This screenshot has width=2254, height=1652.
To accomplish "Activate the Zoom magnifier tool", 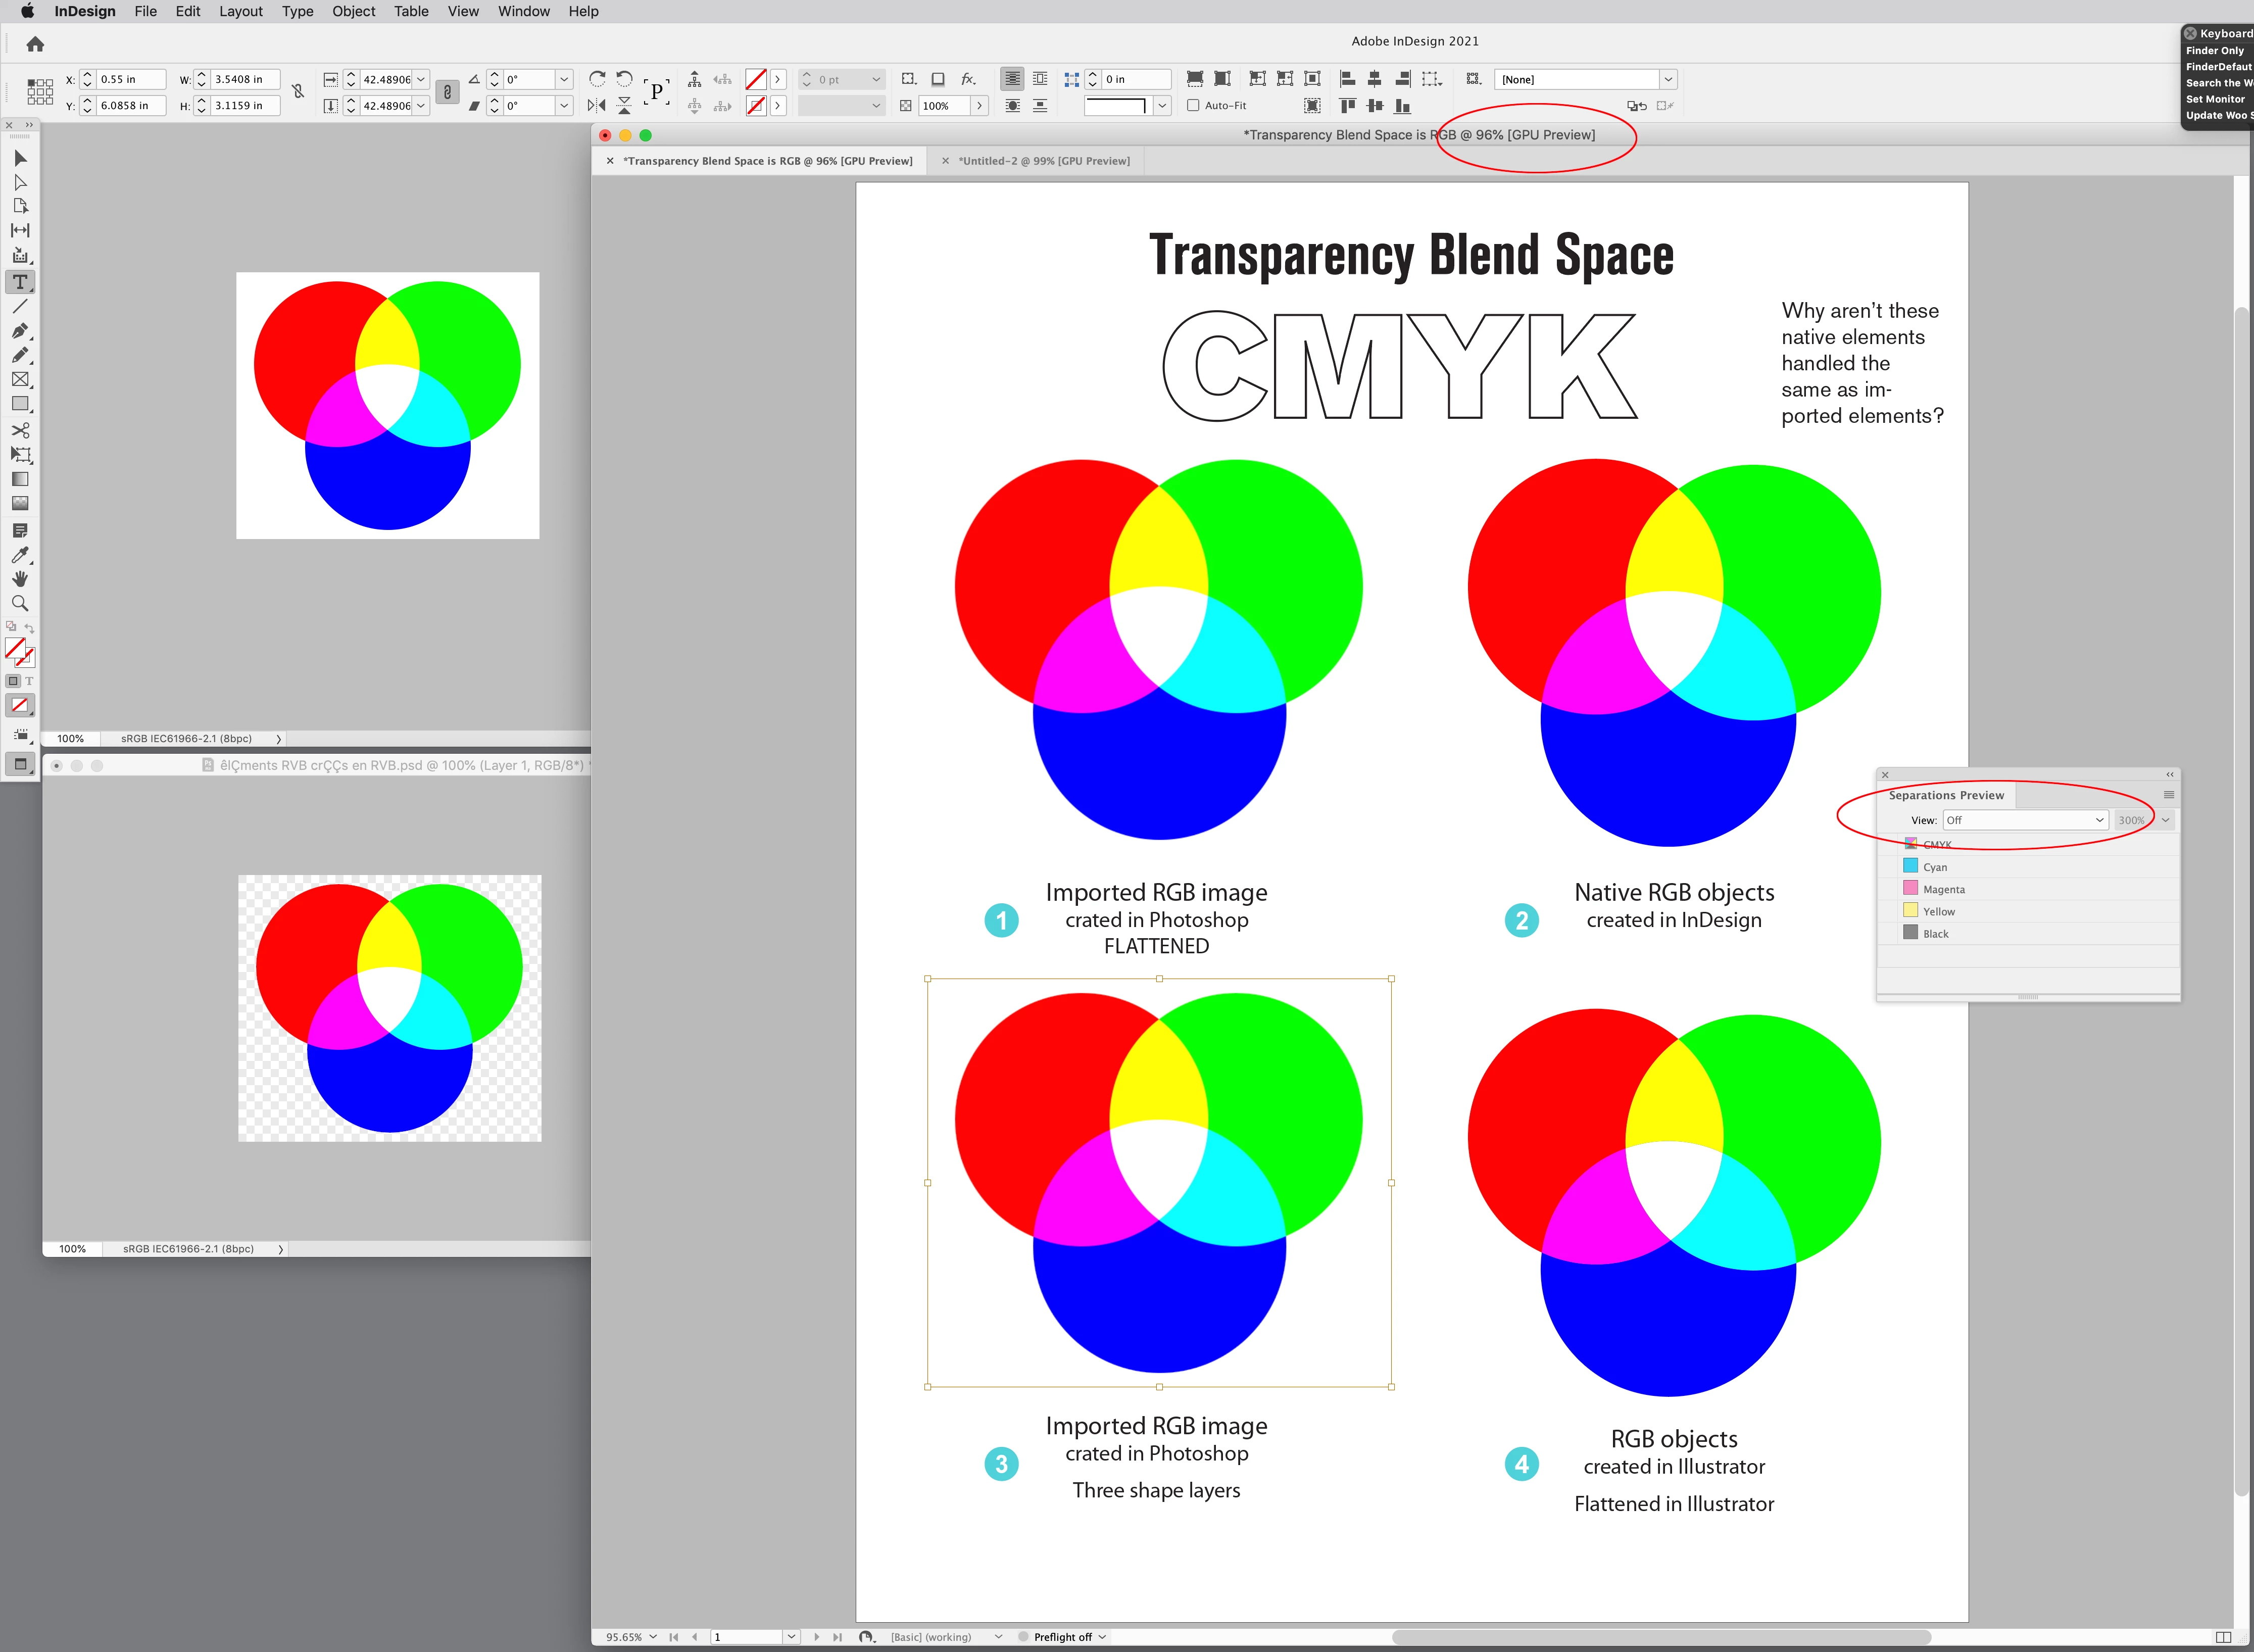I will tap(20, 603).
